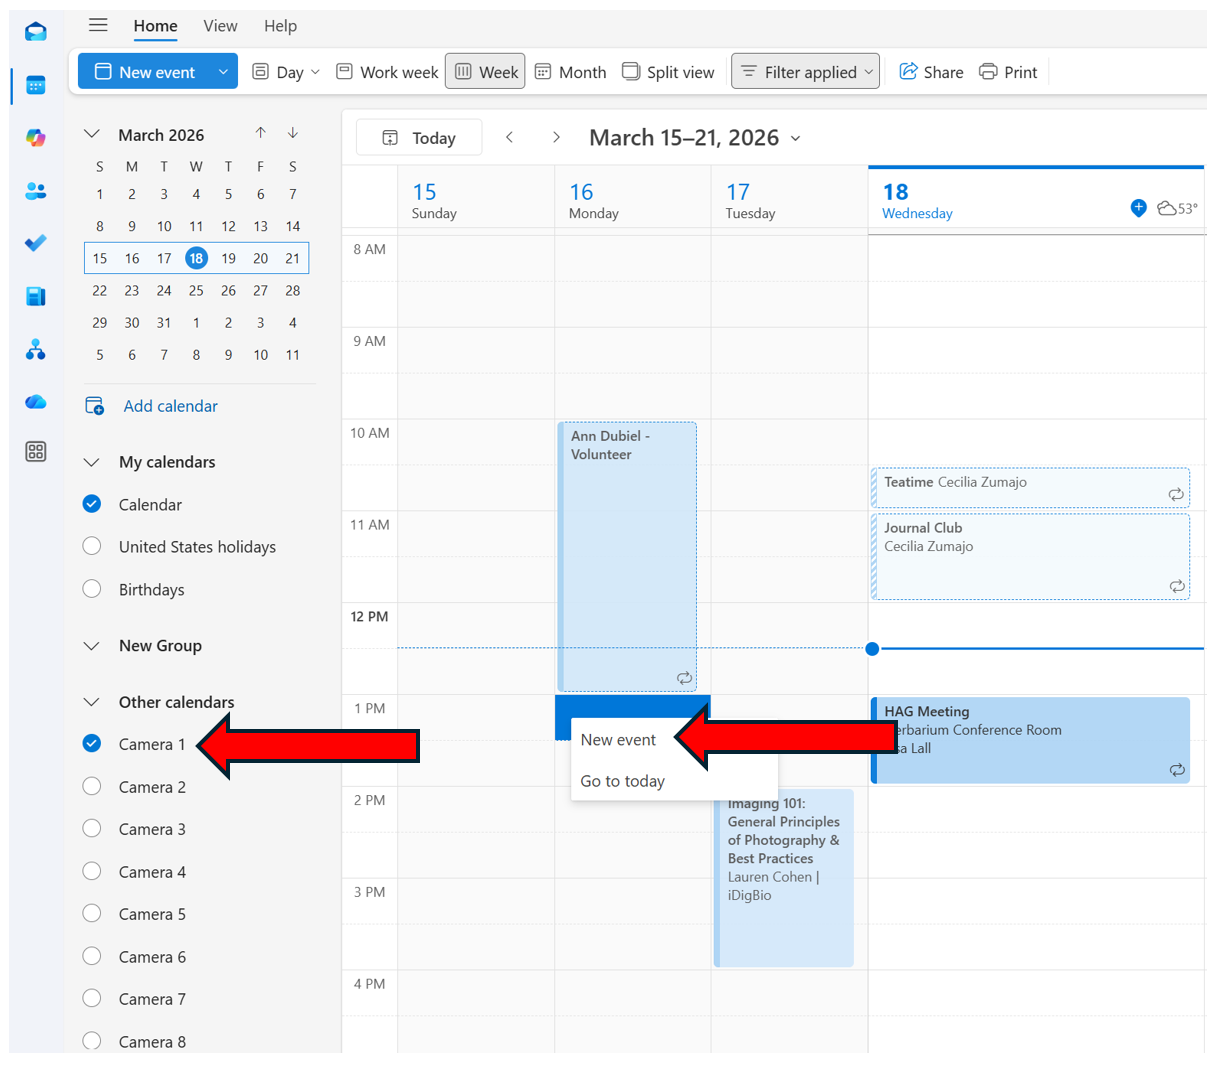Open the To Do checkmark app
Viewport: 1221px width, 1069px height.
(x=36, y=243)
